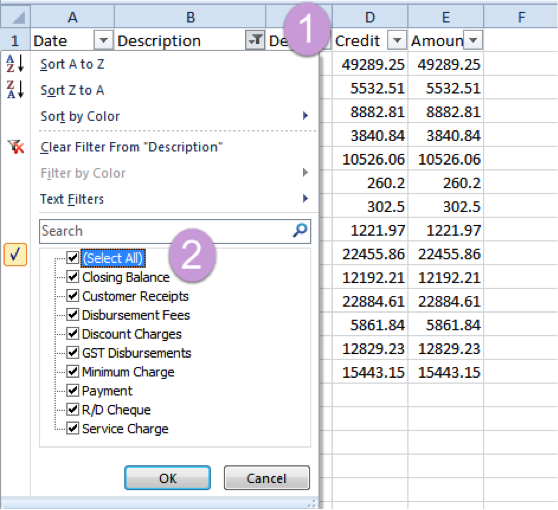This screenshot has width=558, height=510.
Task: Confirm the filter with OK button
Action: pos(167,478)
